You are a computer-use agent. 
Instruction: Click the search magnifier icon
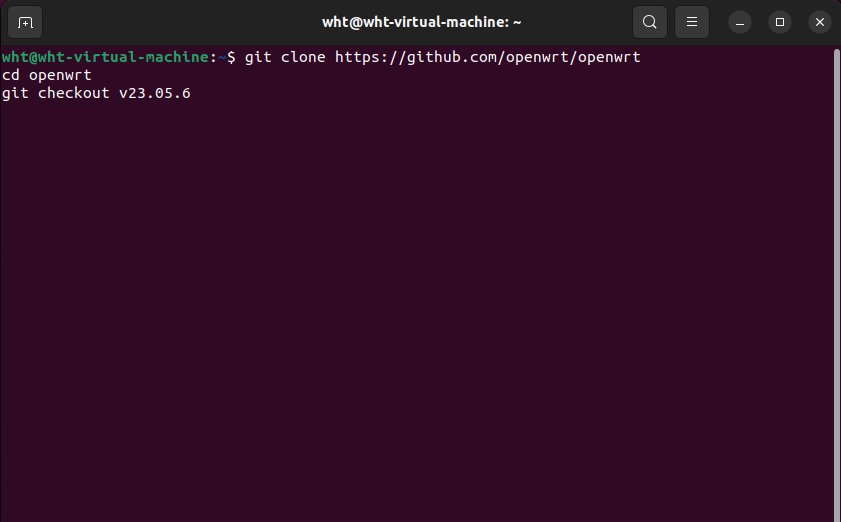point(650,22)
